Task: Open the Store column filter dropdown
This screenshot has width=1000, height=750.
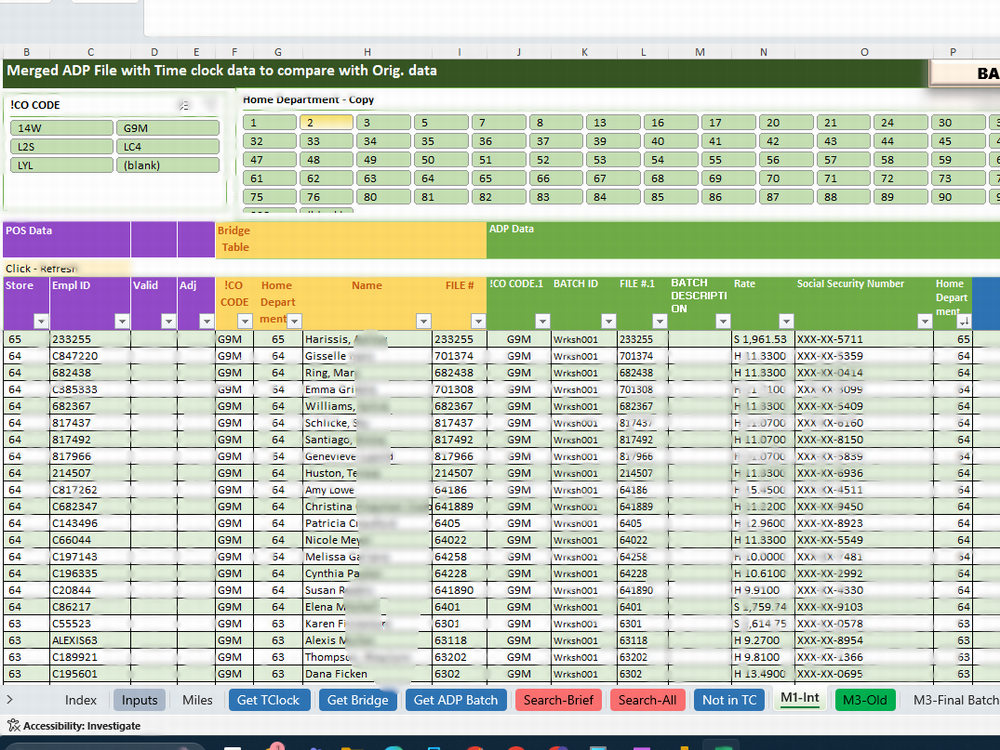Action: 38,321
